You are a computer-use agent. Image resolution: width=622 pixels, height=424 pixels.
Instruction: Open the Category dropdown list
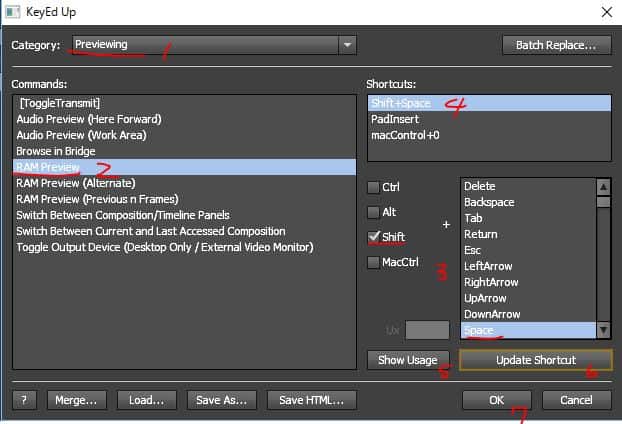[x=346, y=45]
